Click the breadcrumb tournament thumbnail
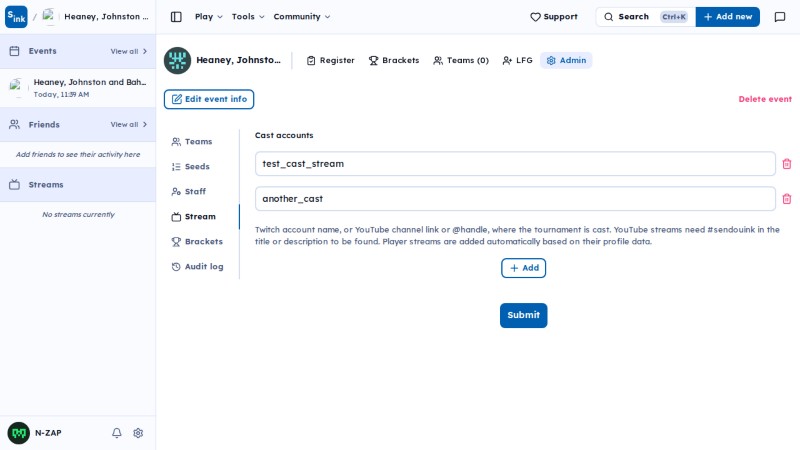 coord(49,17)
